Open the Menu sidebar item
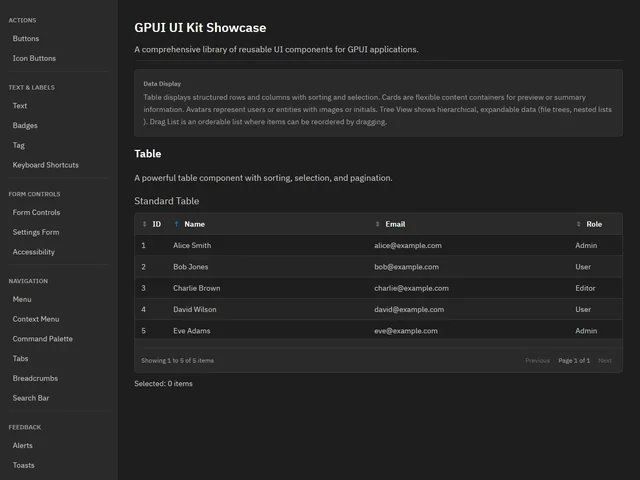Viewport: 640px width, 480px height. [x=22, y=299]
